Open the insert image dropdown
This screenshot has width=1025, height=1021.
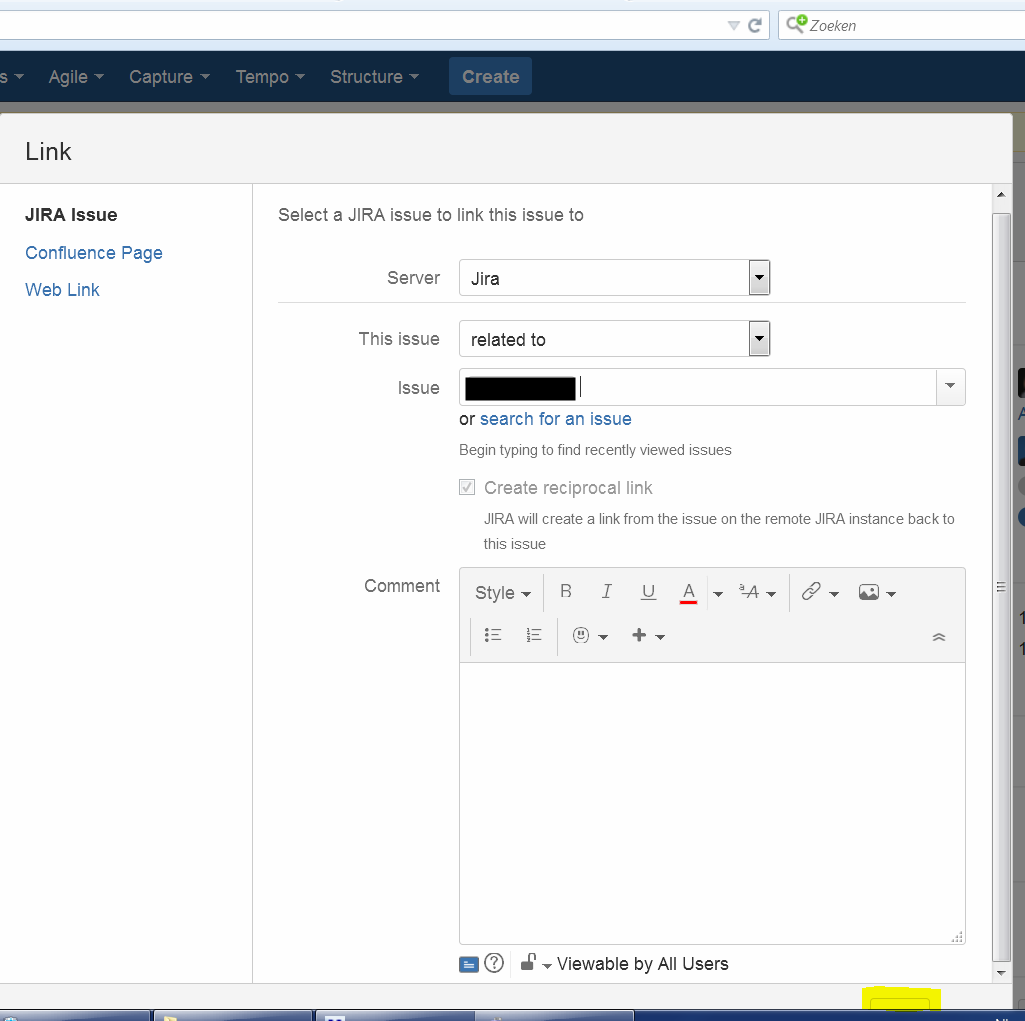(x=877, y=592)
